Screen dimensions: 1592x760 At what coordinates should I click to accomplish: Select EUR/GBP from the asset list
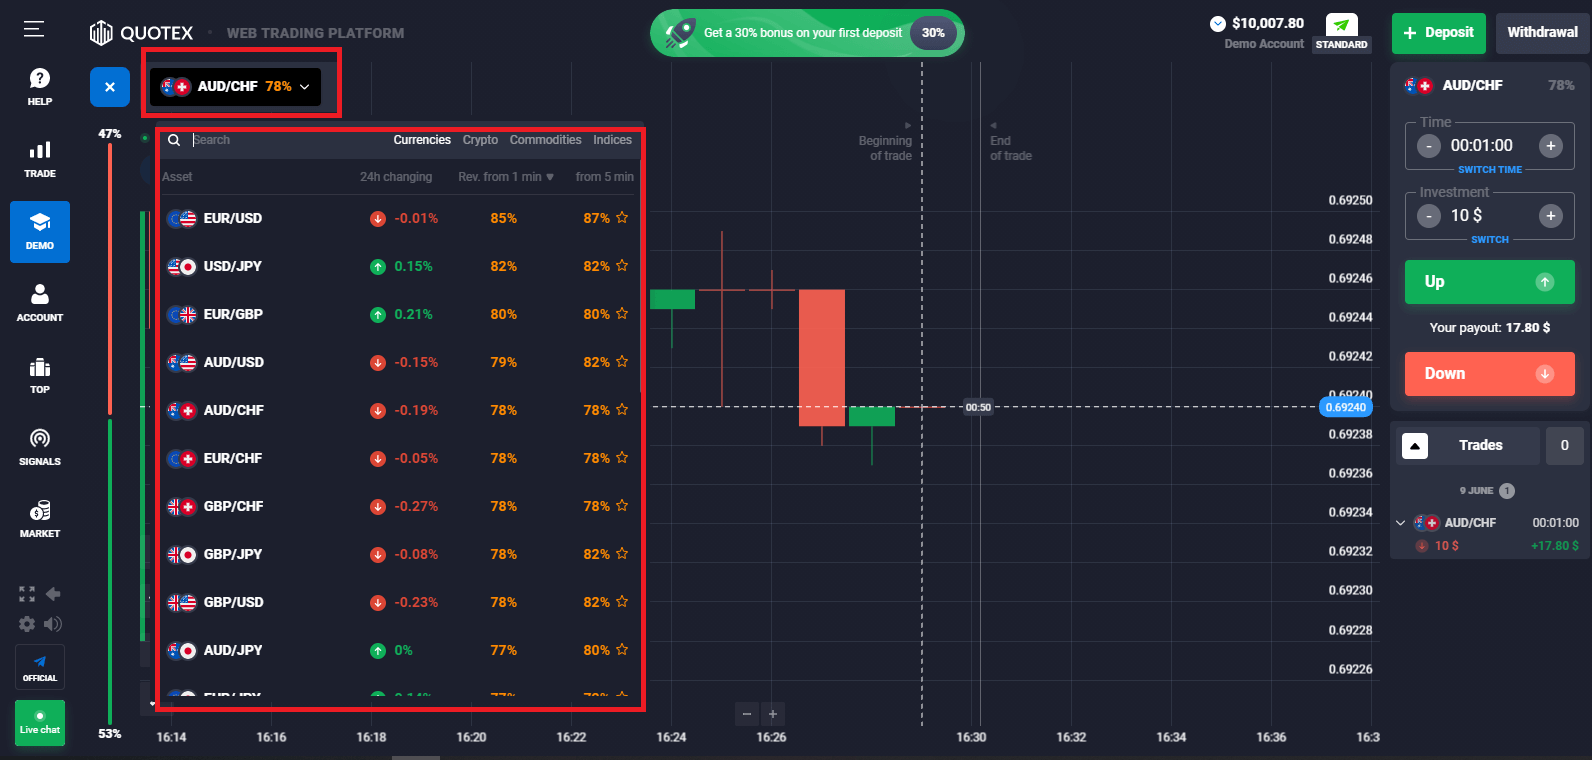398,314
